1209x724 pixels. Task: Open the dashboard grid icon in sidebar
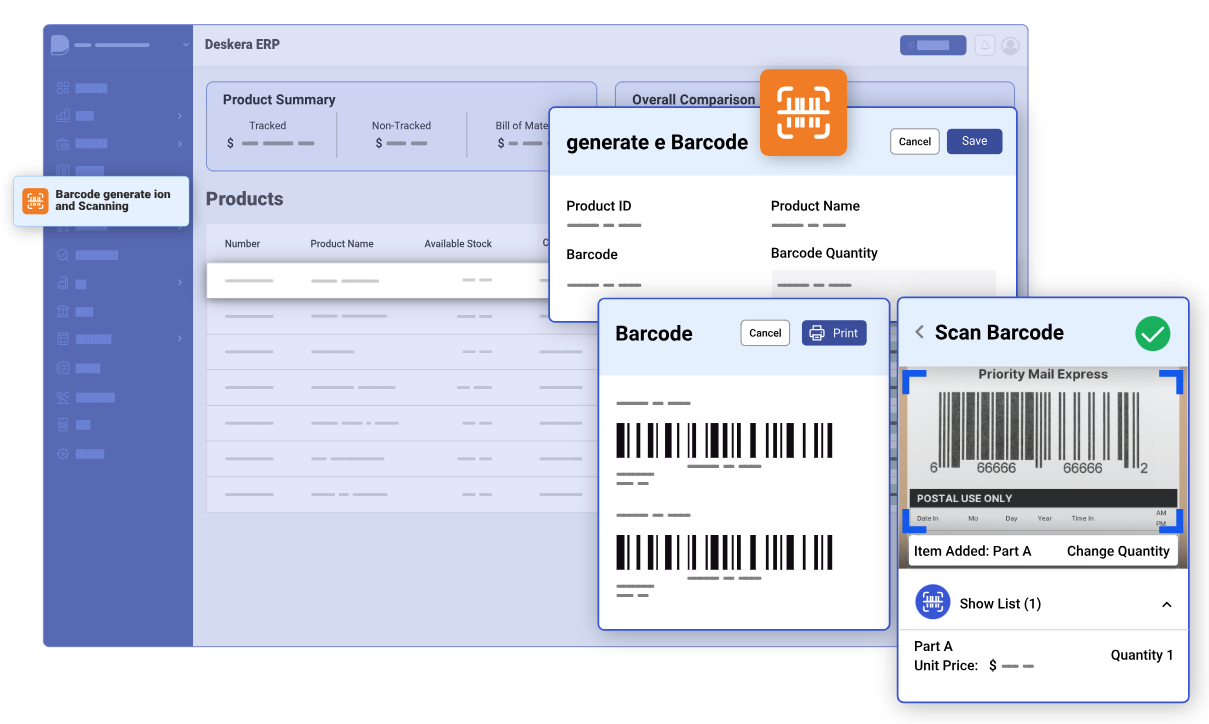(63, 88)
